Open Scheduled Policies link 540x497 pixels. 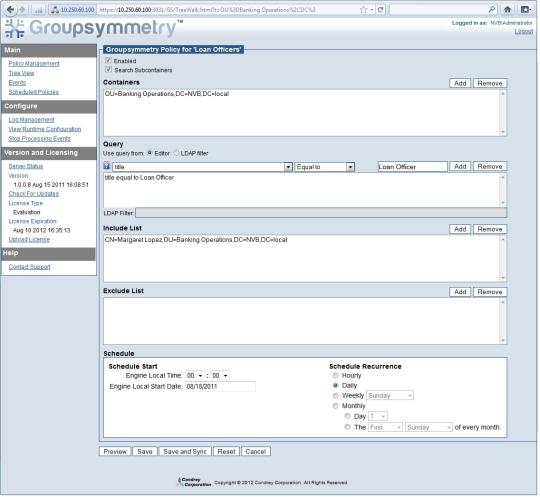coord(33,92)
